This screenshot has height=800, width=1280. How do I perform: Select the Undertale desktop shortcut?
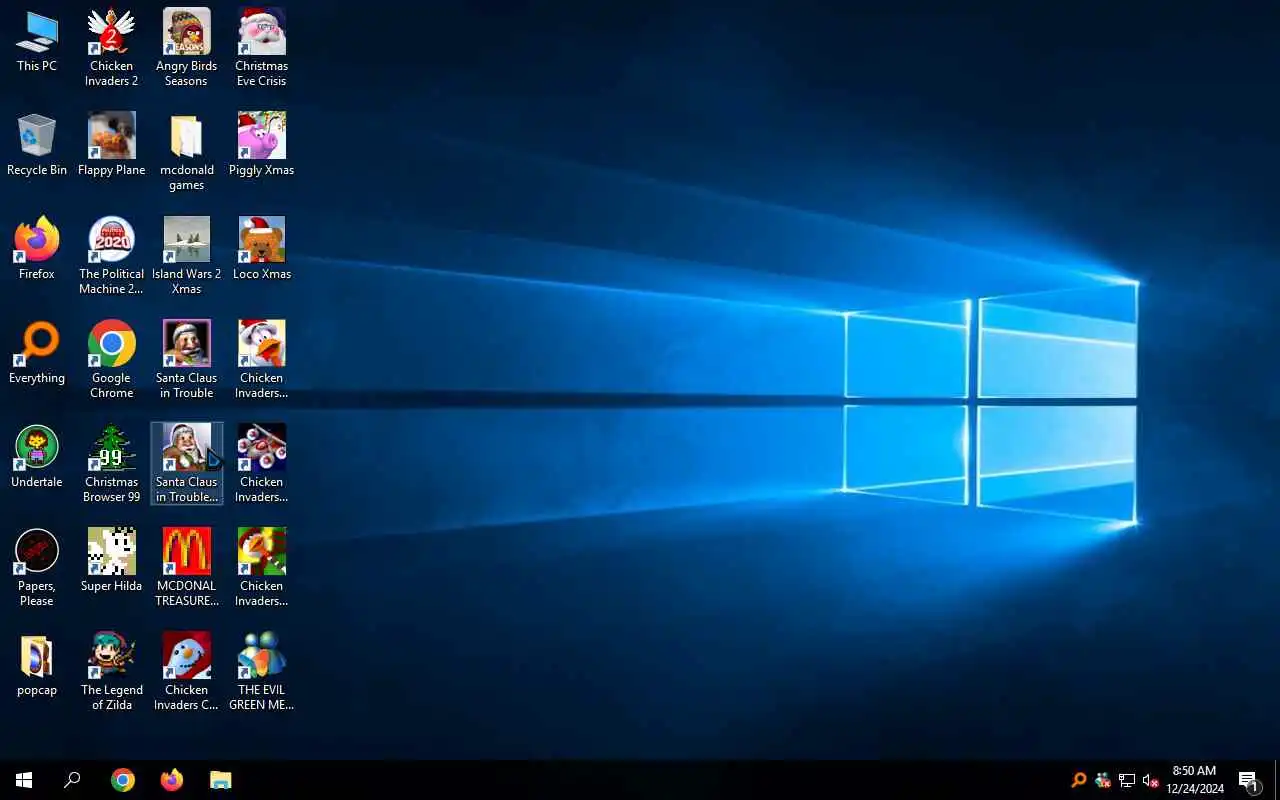[x=37, y=457]
